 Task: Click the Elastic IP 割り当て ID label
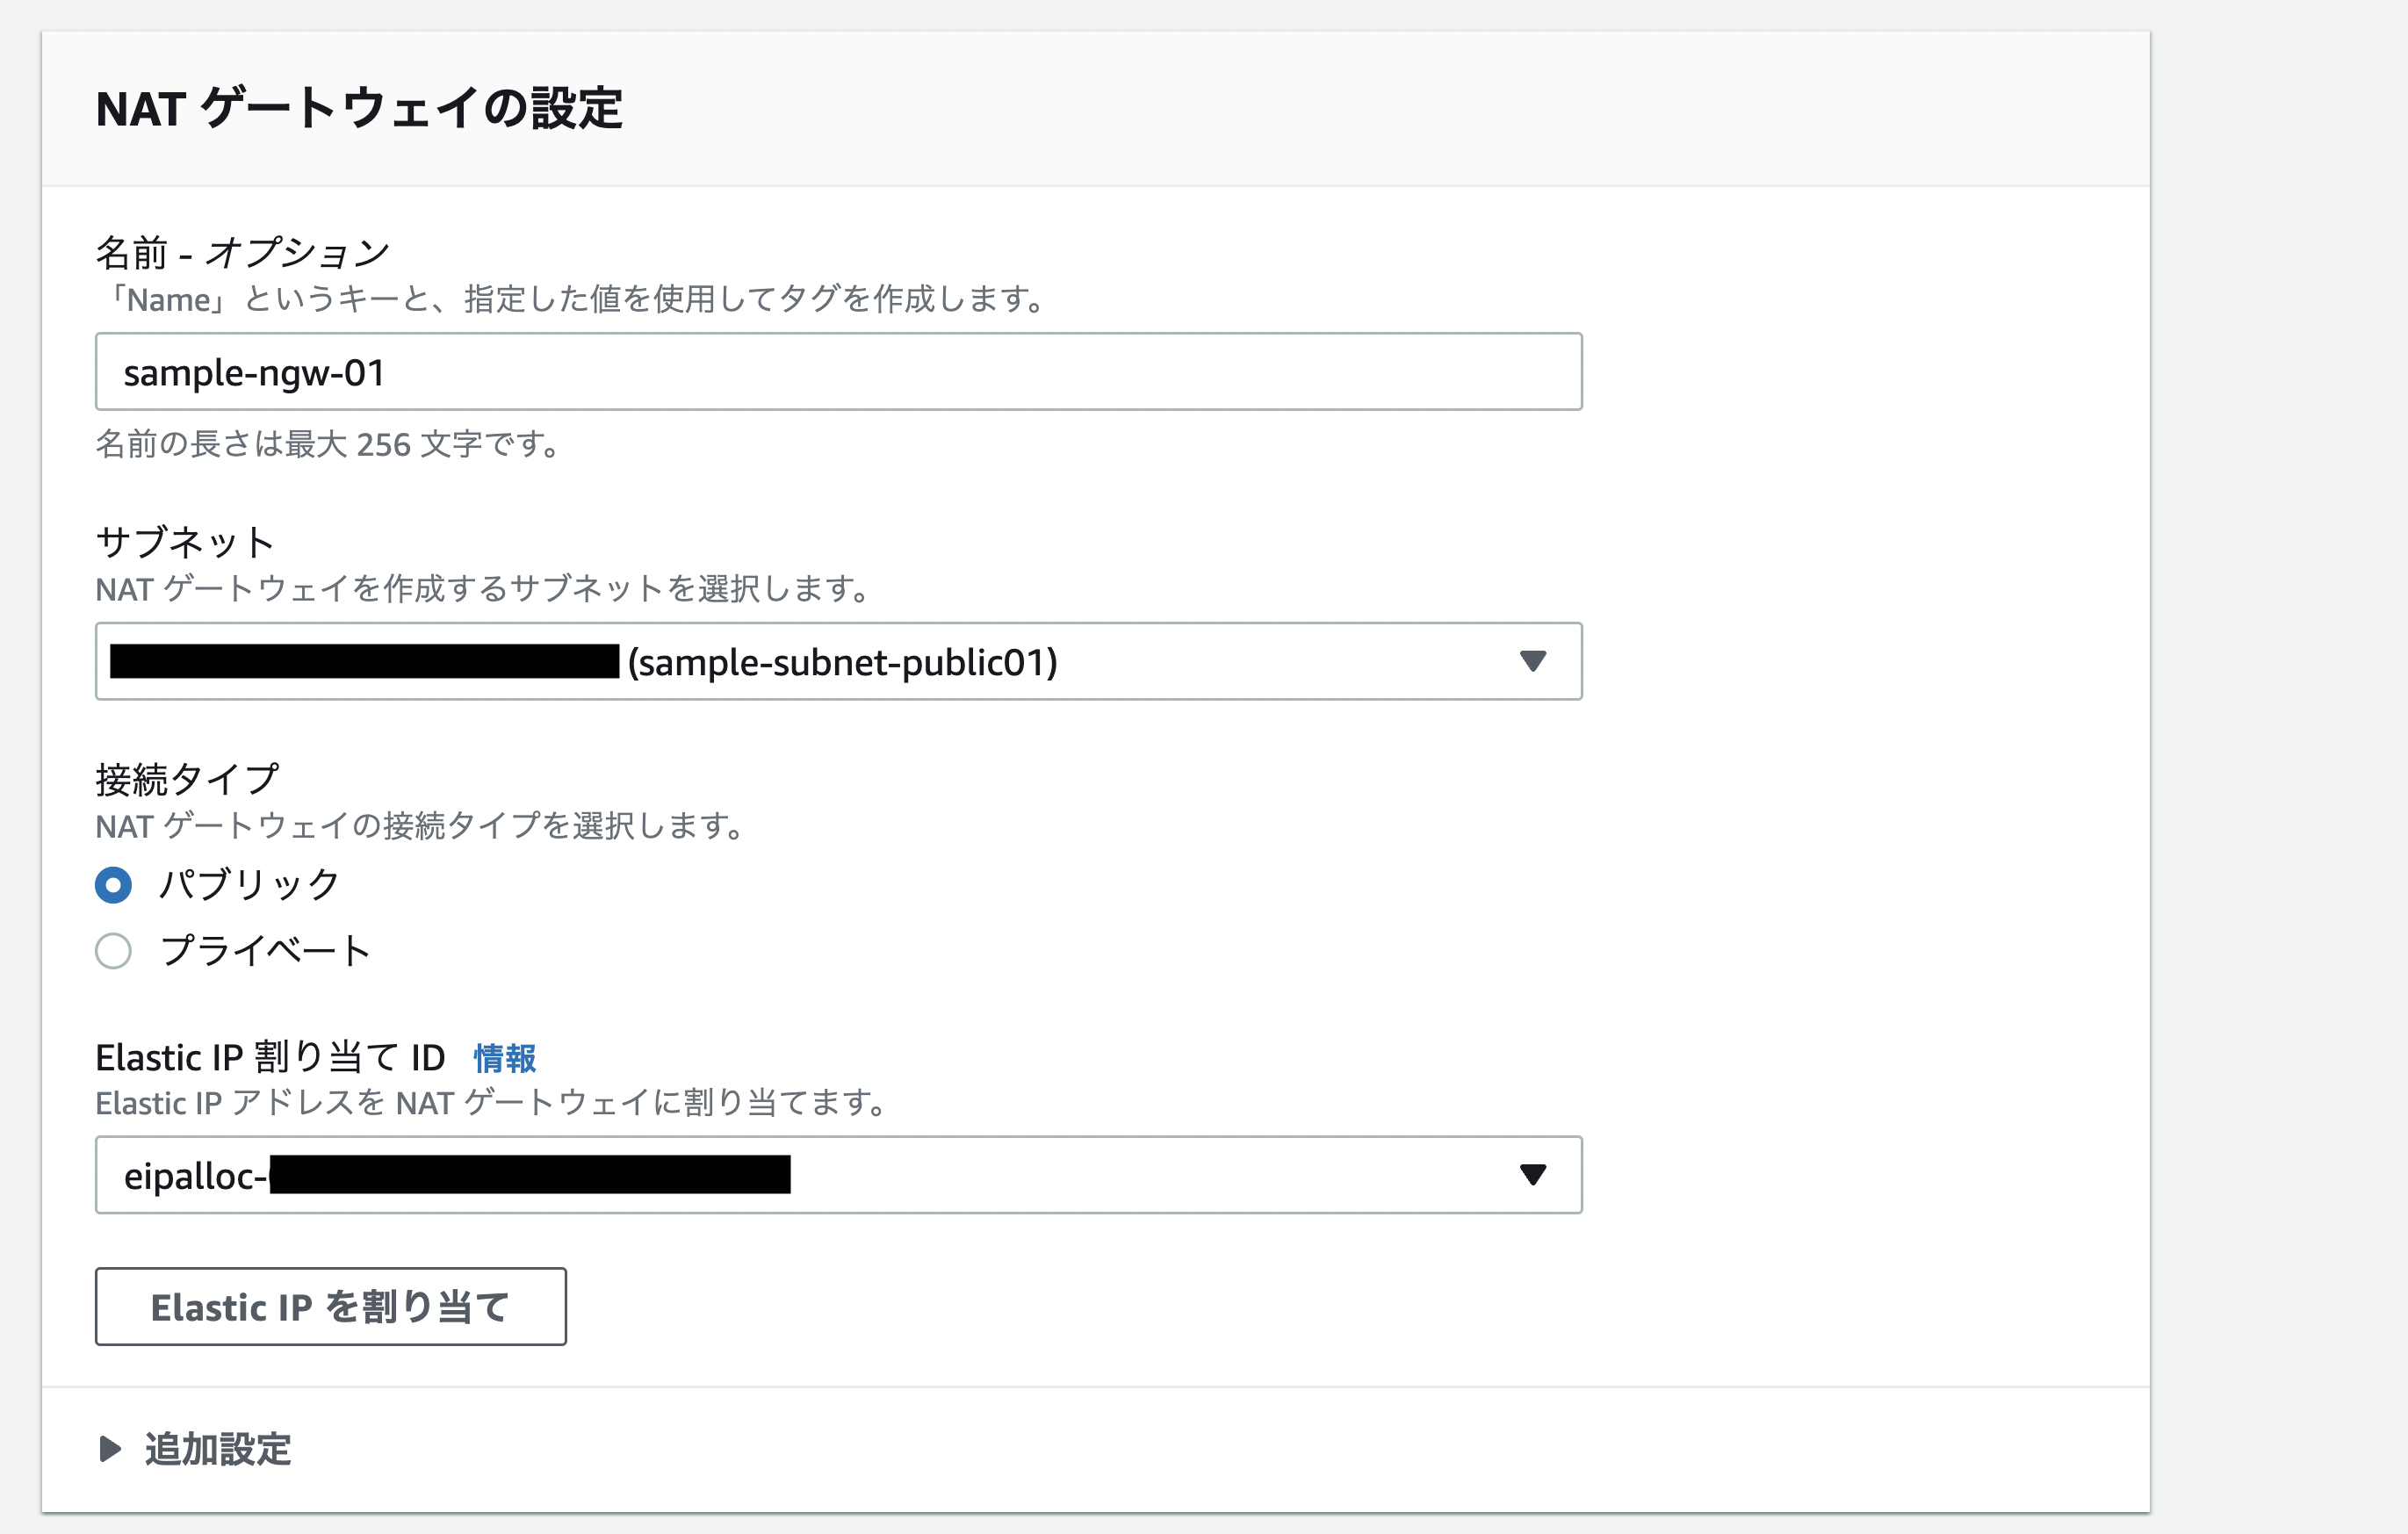click(268, 1056)
